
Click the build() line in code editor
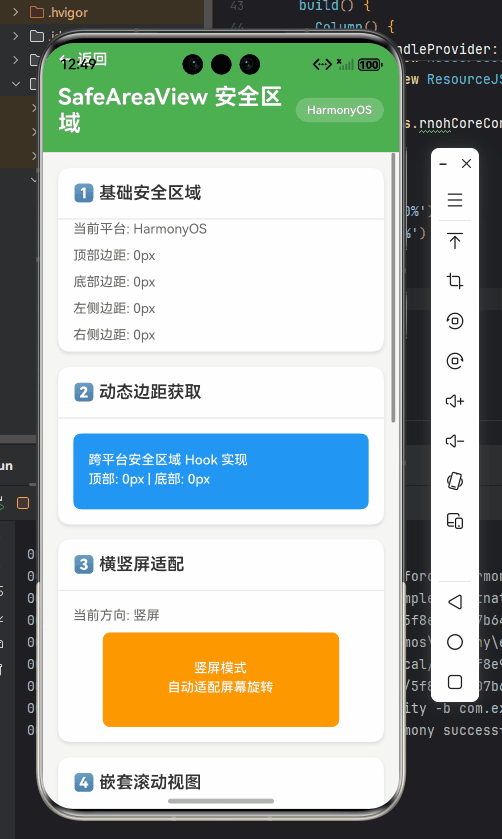pos(334,6)
